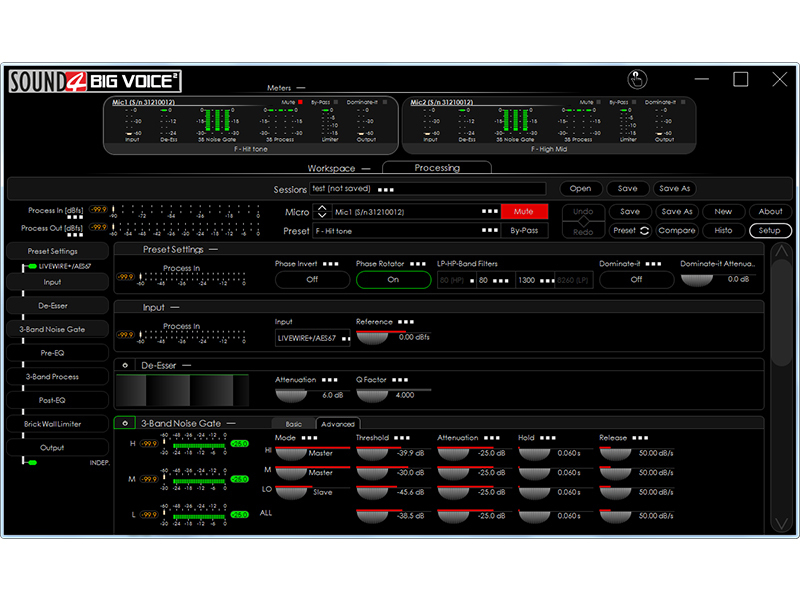Open Phase Rotator three-dot options
This screenshot has height=600, width=800.
point(418,264)
